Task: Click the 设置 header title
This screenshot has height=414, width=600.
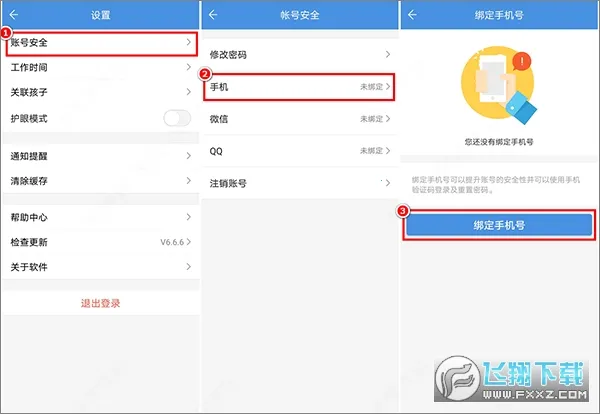Action: [101, 15]
